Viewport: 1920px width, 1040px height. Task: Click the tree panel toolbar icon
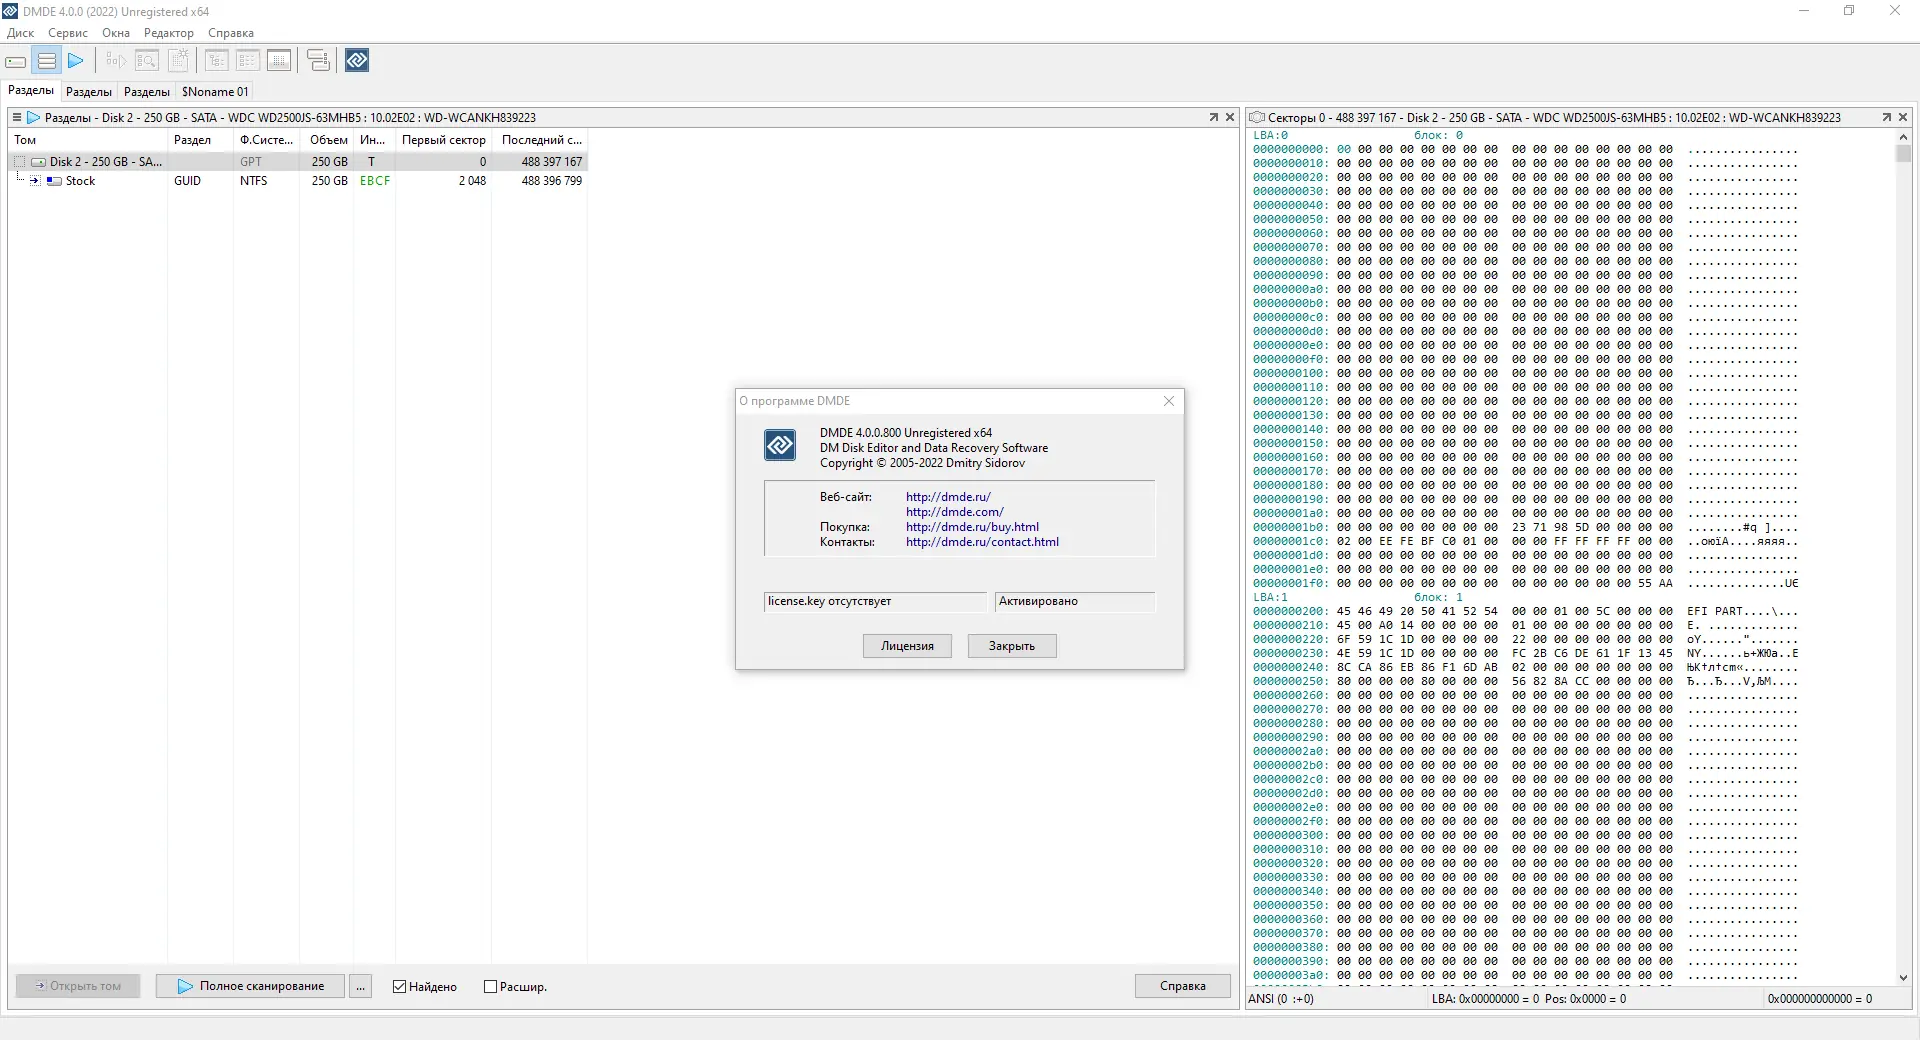click(x=216, y=61)
